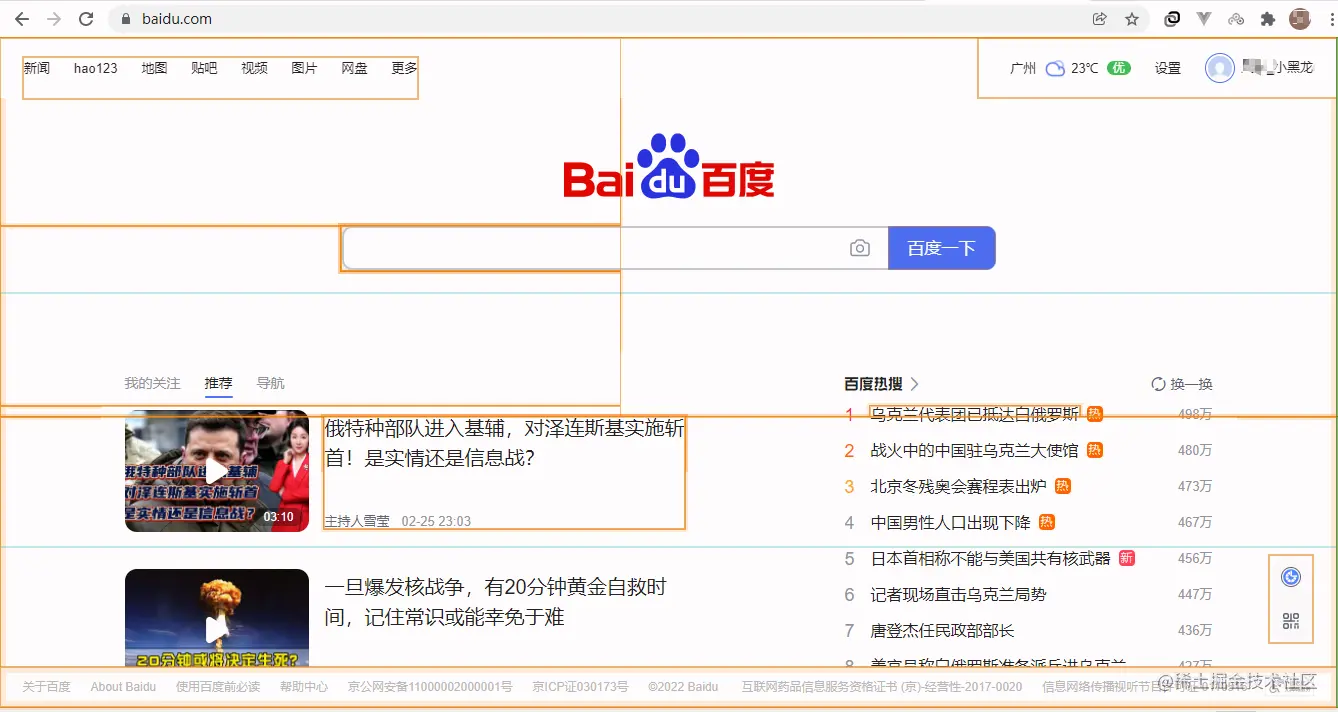Select the 推荐 feed tab
Screen dimensions: 1338x712
(x=218, y=383)
